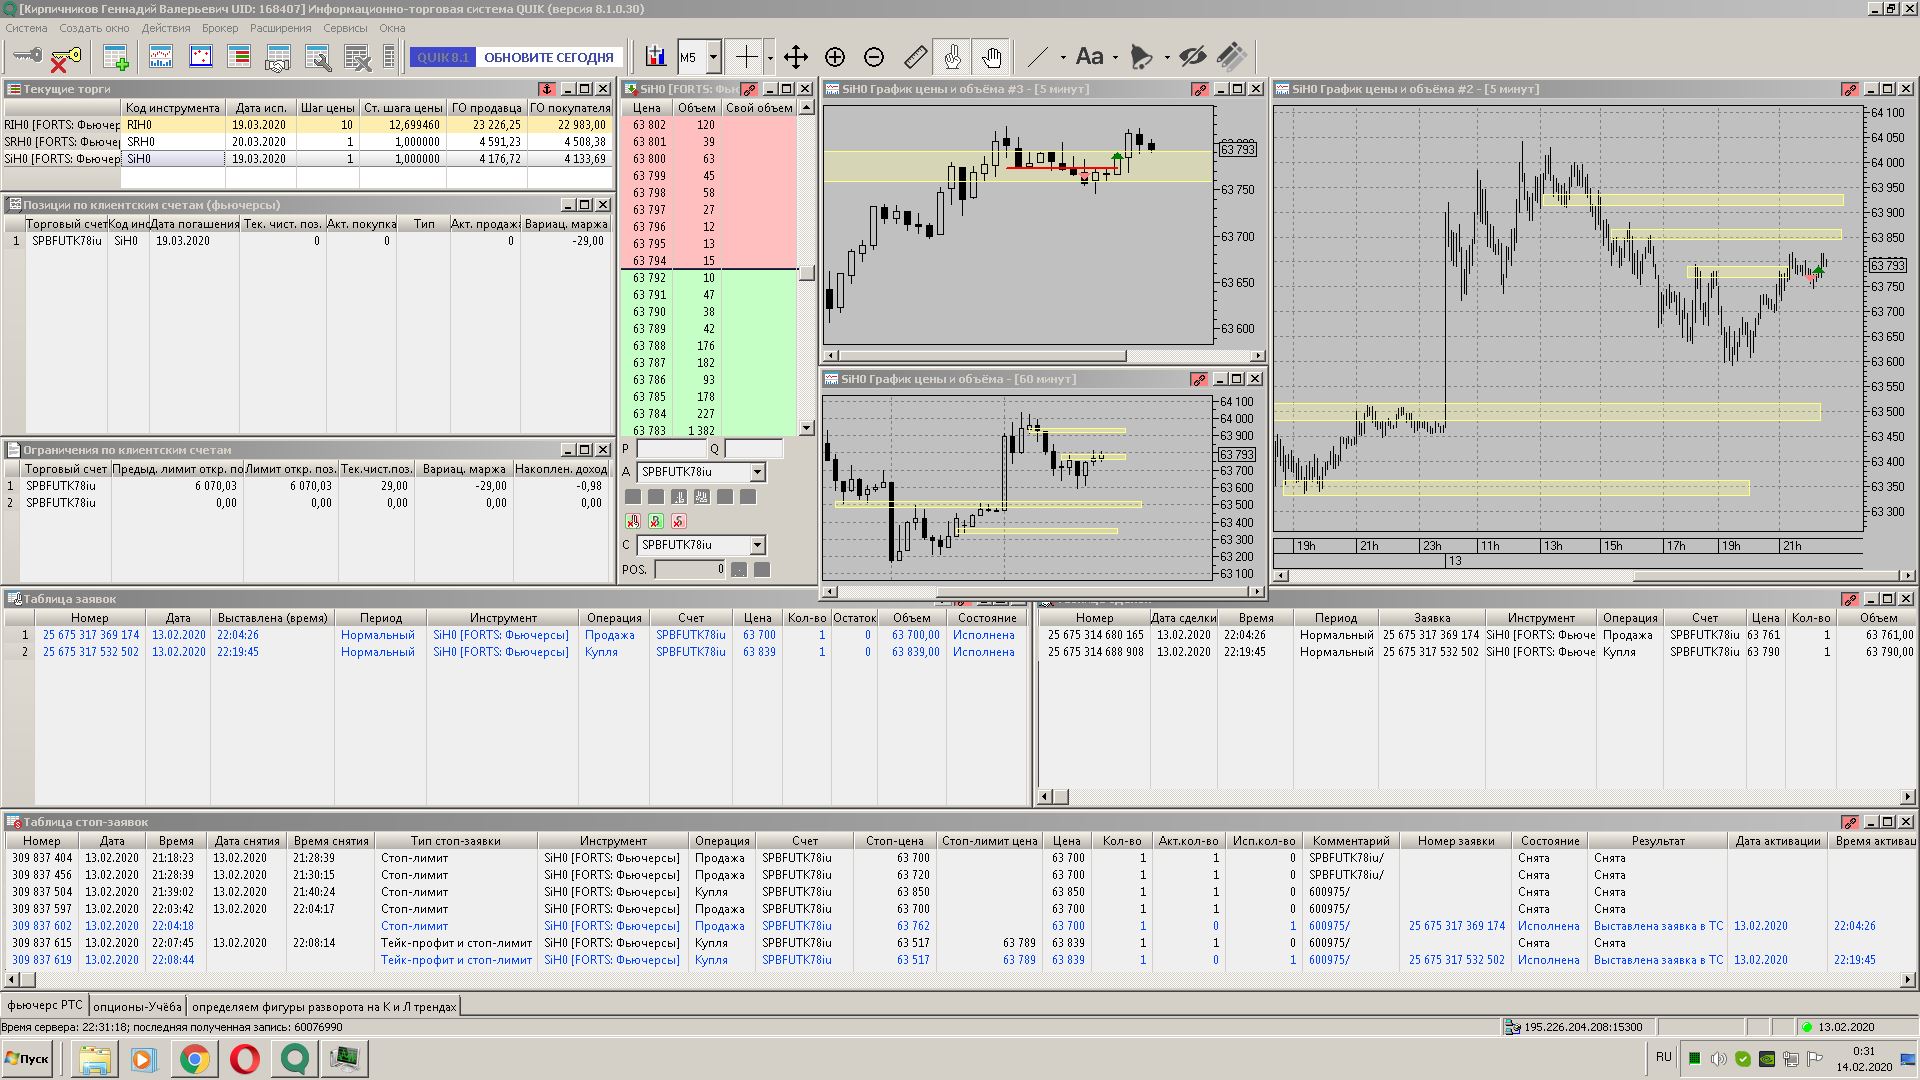Click the Пуск start button
Image resolution: width=1920 pixels, height=1080 pixels.
pyautogui.click(x=27, y=1058)
